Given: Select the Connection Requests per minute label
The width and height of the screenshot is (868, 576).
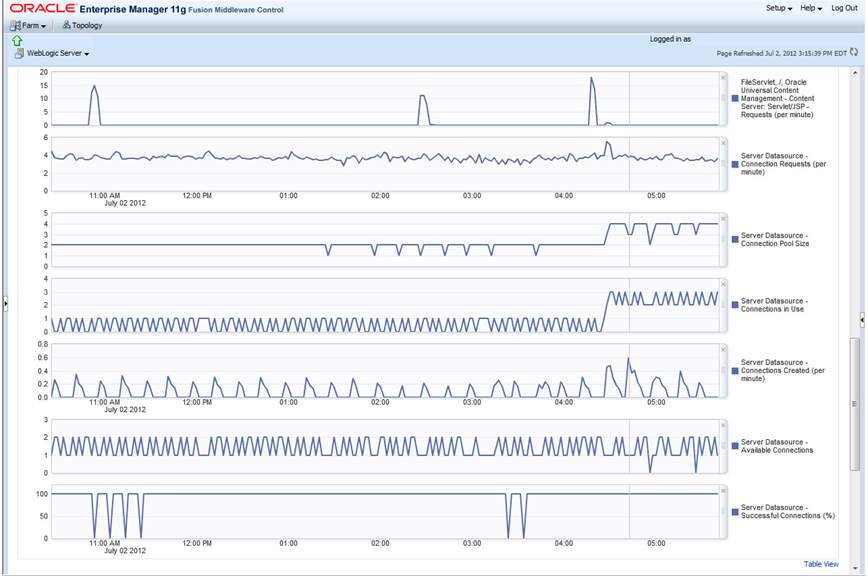Looking at the screenshot, I should click(783, 164).
